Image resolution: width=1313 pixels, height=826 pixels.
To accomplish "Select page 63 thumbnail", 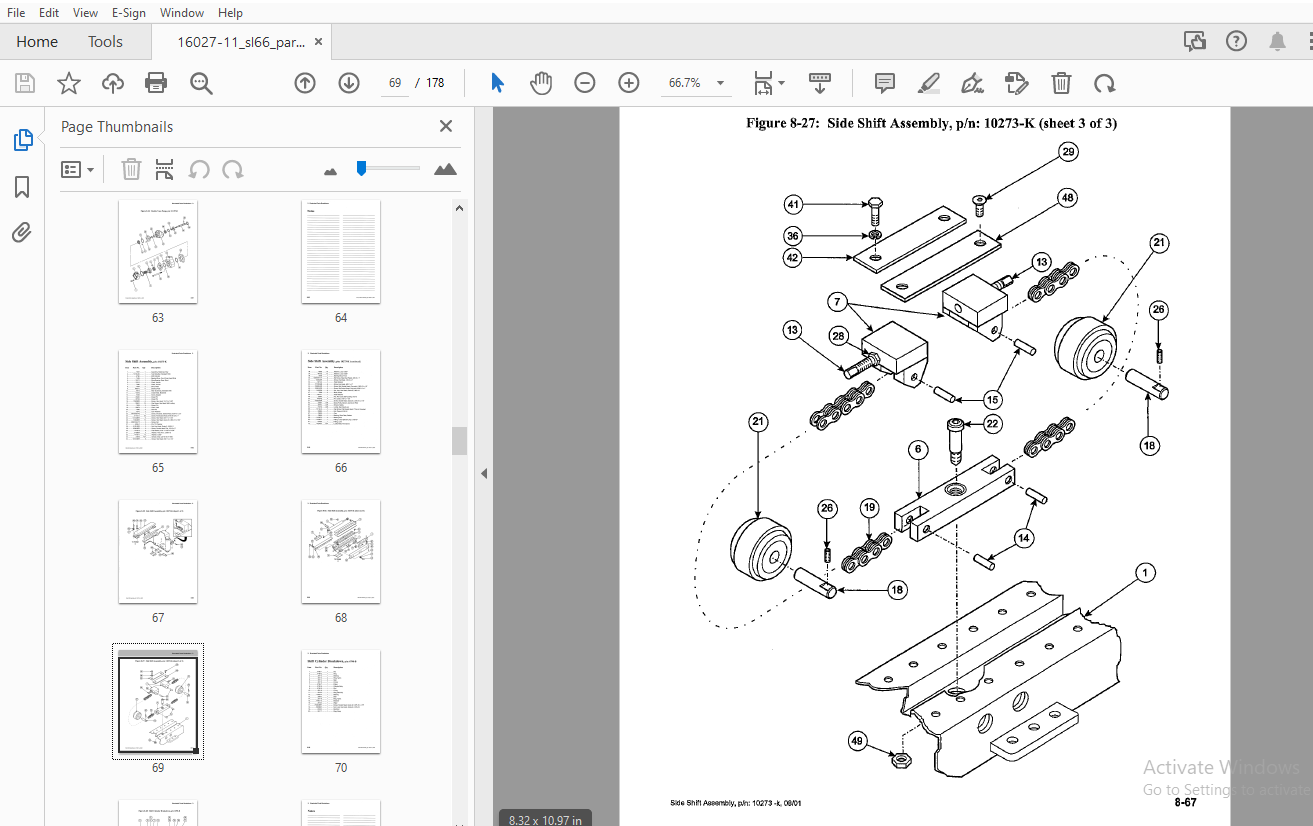I will 158,252.
